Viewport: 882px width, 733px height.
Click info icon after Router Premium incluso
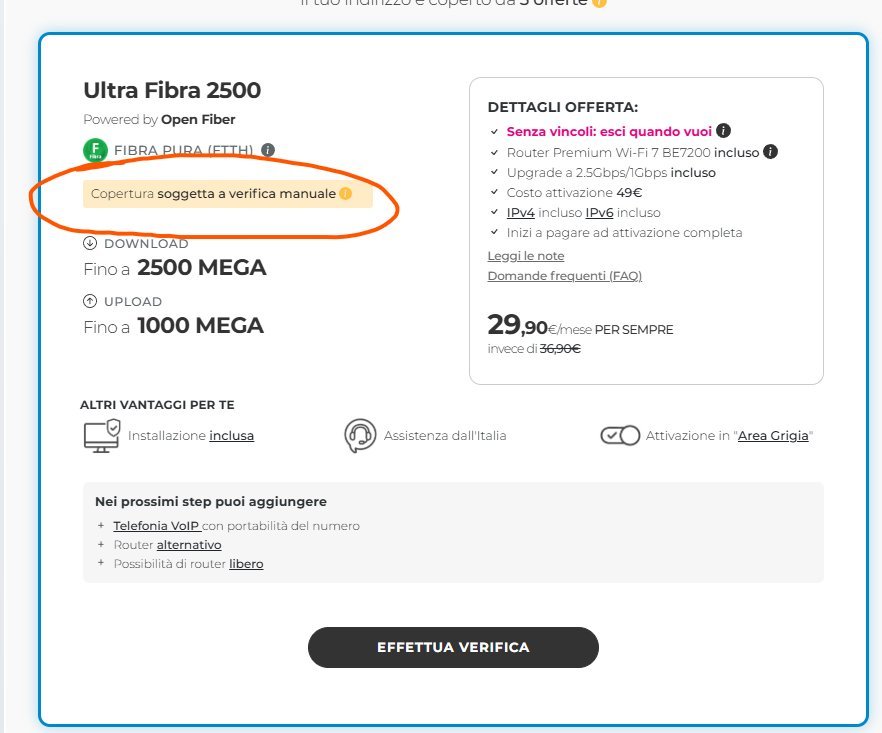click(x=770, y=152)
